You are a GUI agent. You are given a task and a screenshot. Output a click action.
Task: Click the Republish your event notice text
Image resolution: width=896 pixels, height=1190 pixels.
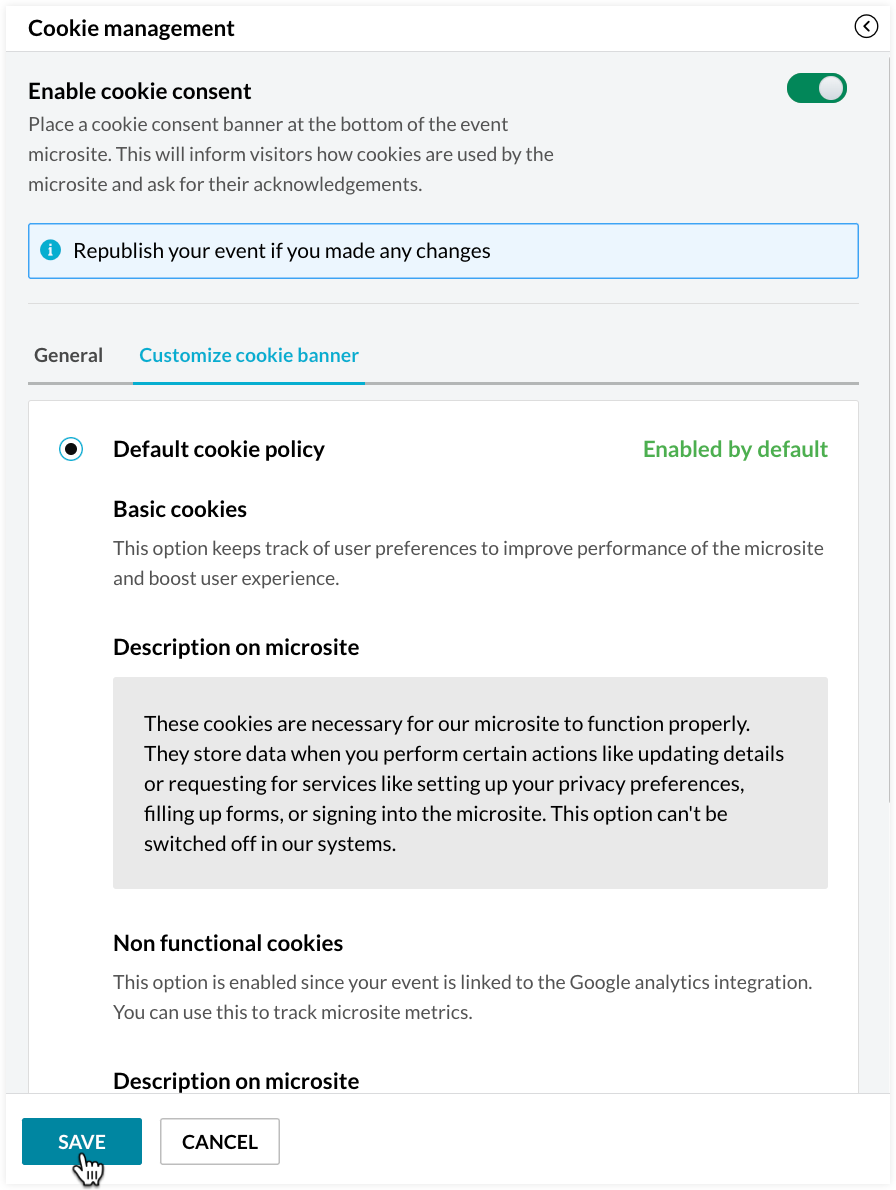tap(282, 250)
